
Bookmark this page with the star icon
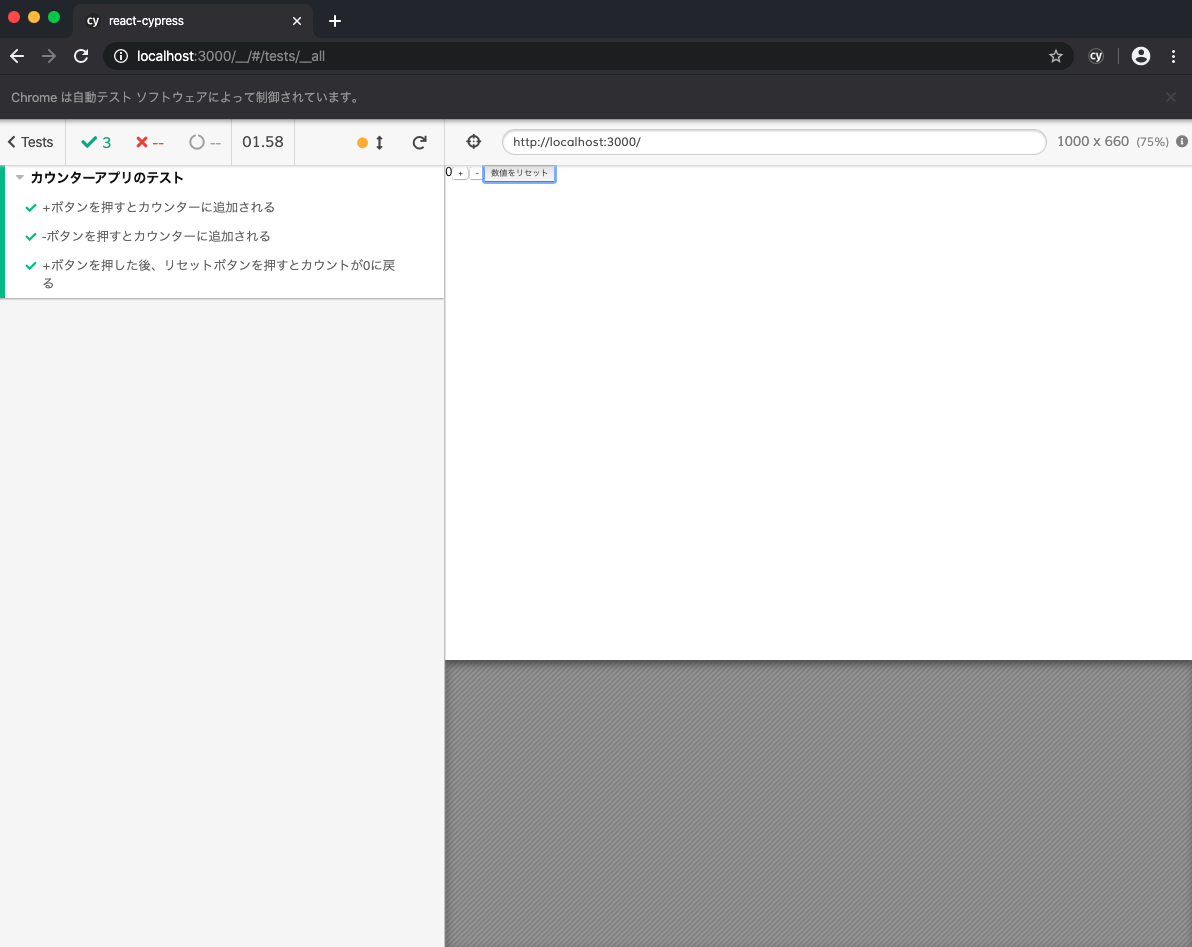pos(1055,57)
